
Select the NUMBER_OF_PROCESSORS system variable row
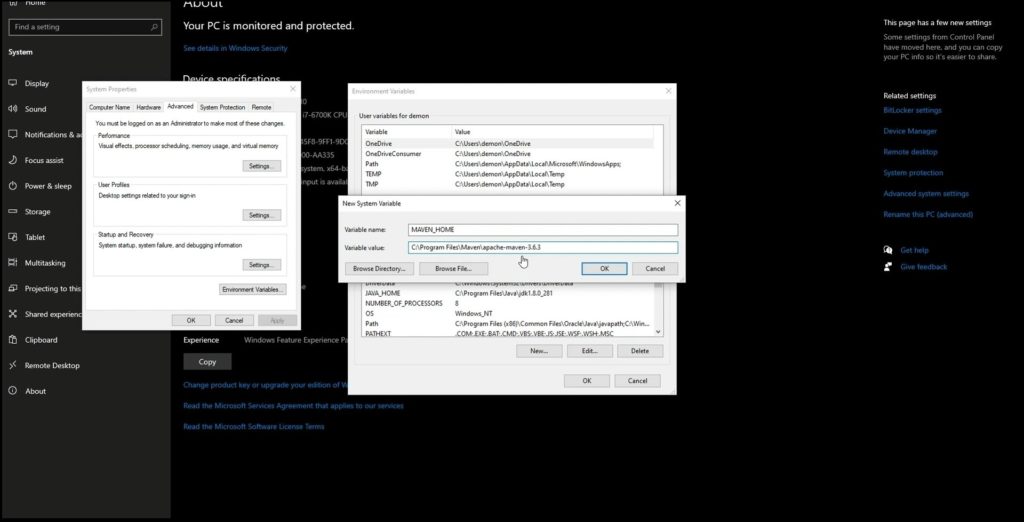click(x=507, y=303)
